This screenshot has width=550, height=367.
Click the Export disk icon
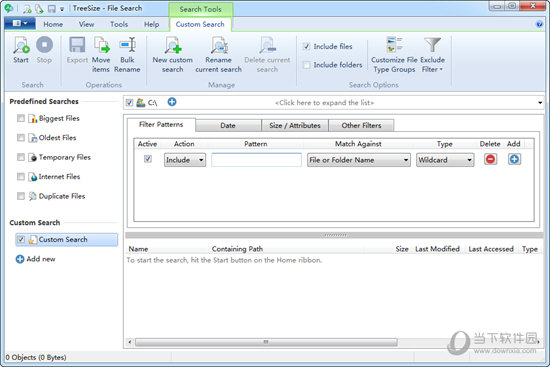77,45
